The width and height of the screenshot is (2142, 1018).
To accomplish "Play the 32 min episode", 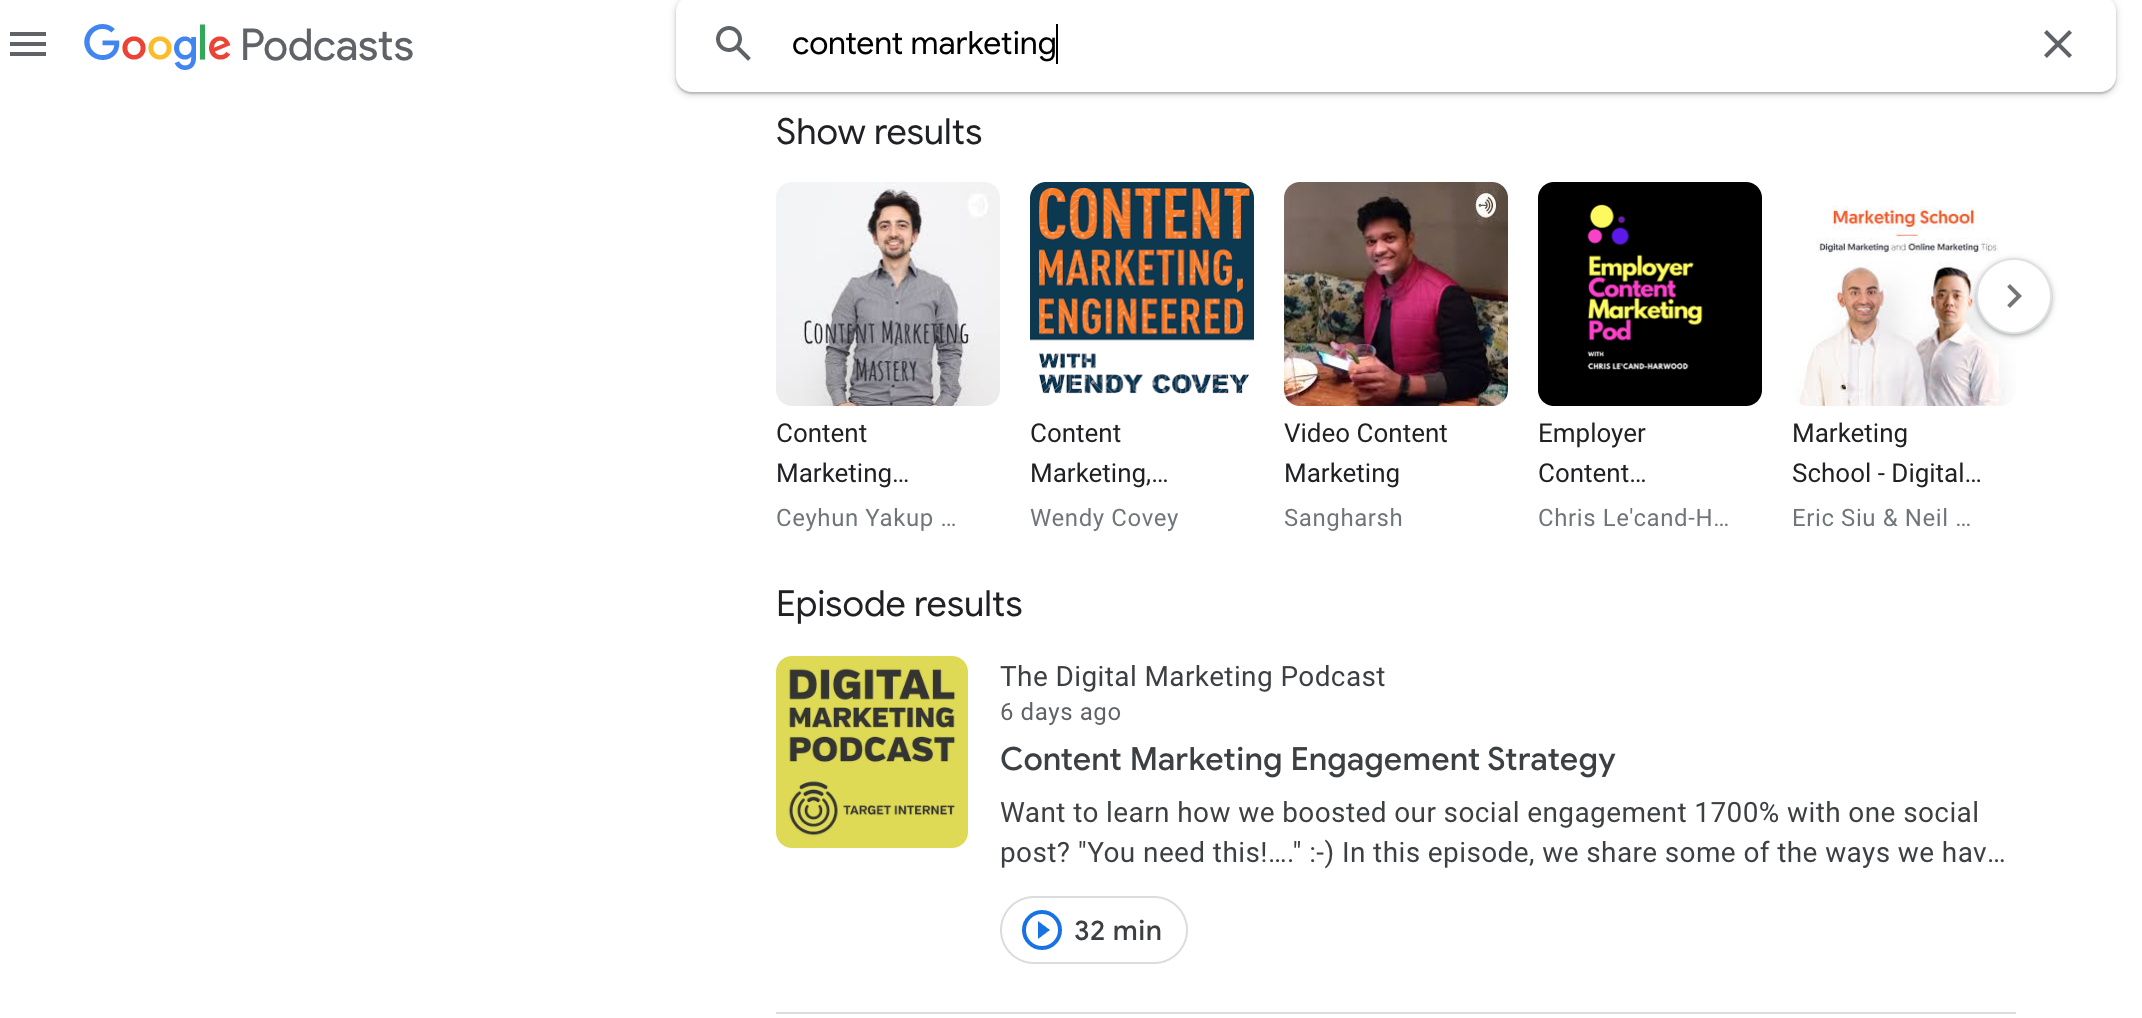I will 1093,930.
